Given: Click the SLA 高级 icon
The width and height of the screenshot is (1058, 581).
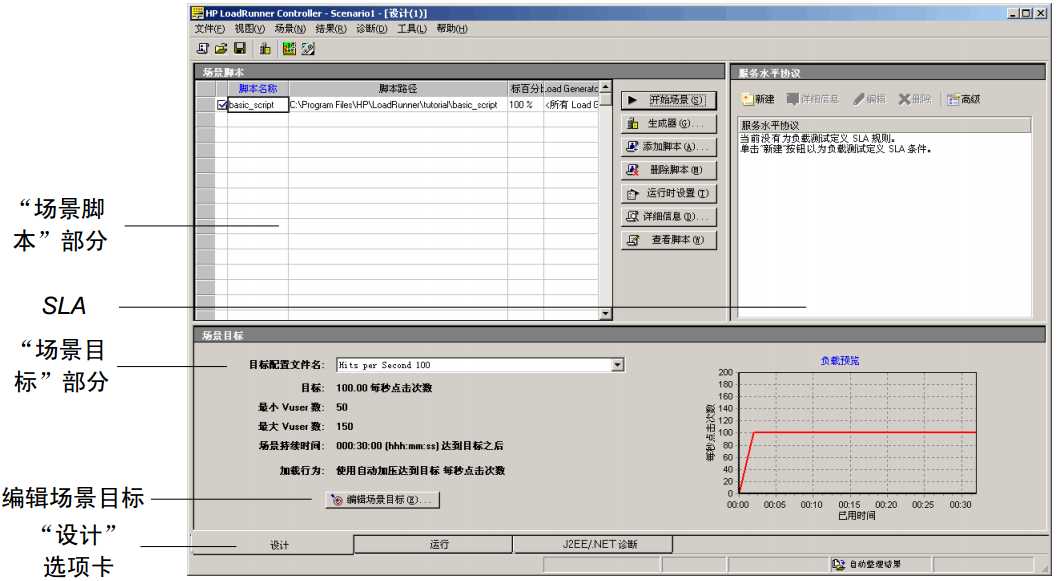Looking at the screenshot, I should click(x=953, y=99).
